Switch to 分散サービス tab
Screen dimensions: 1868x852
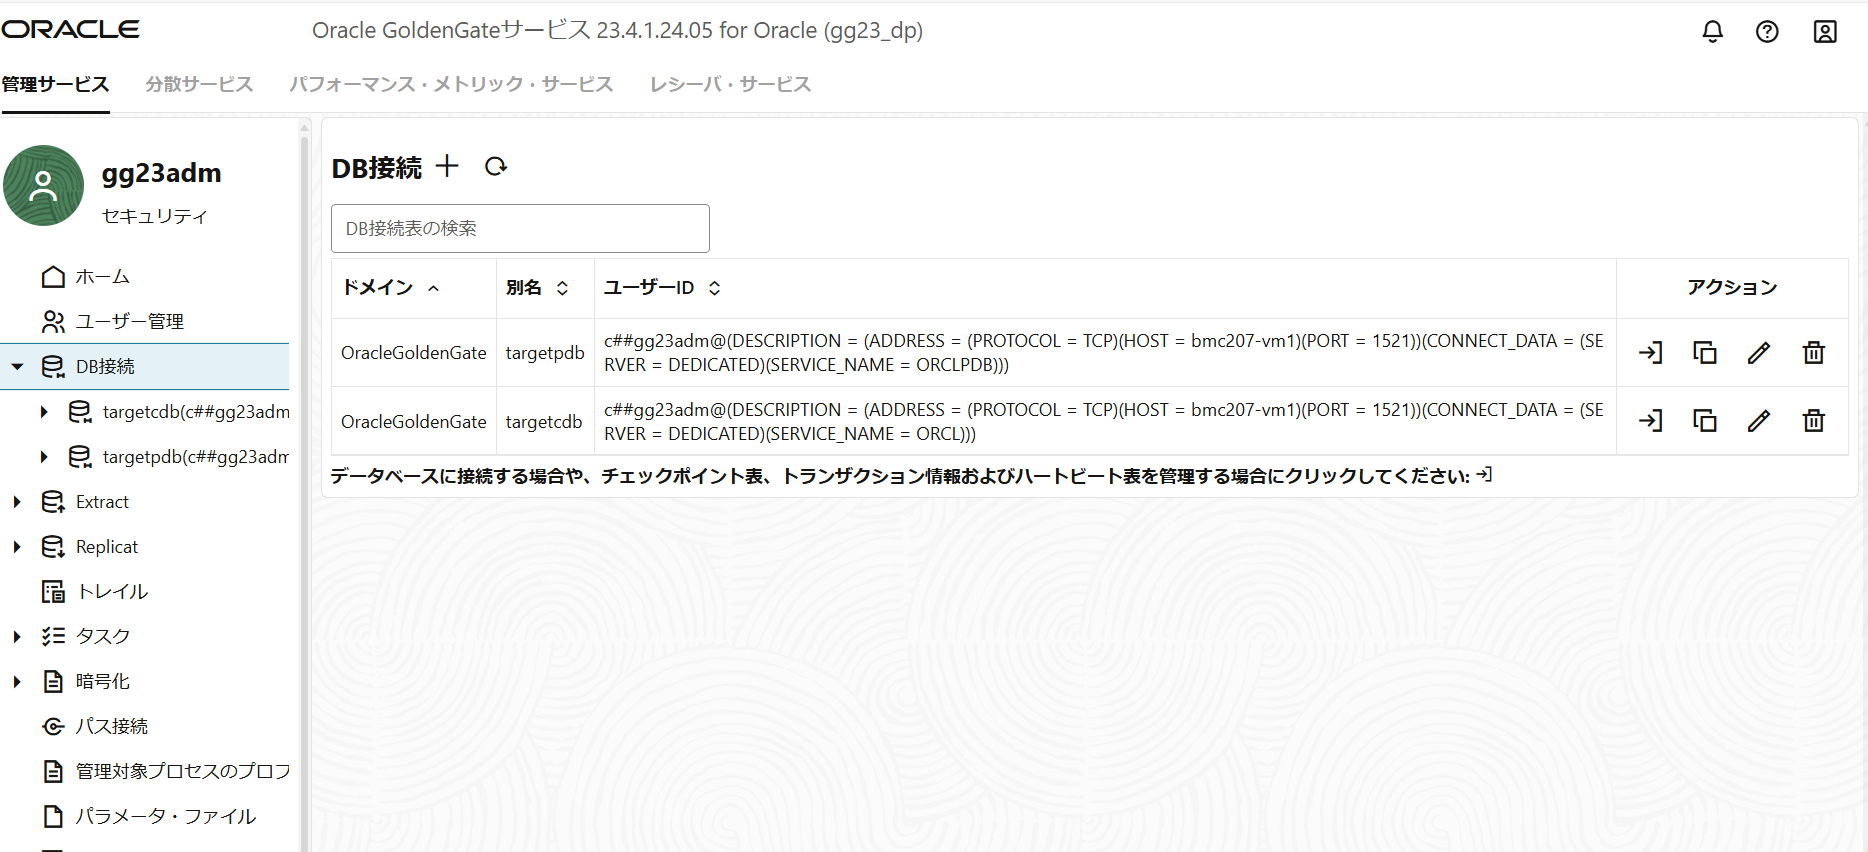[x=199, y=84]
